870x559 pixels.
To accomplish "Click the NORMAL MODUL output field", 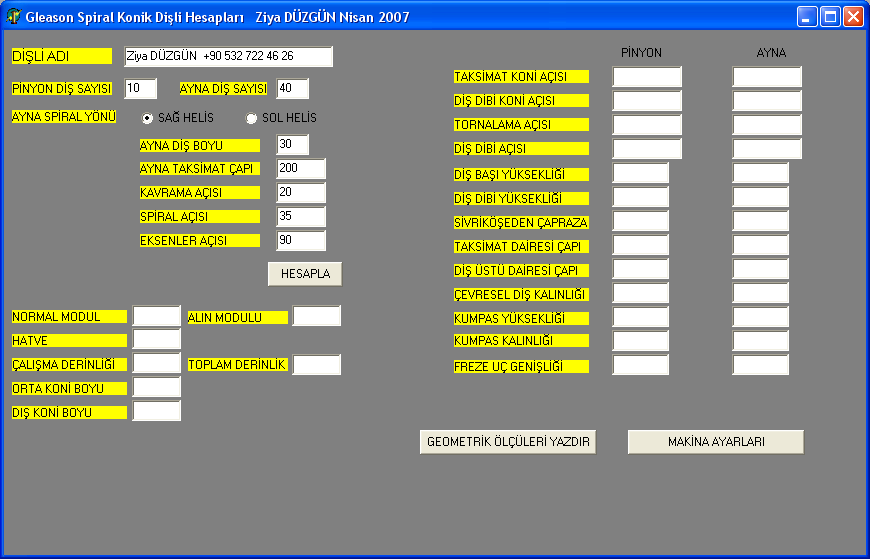I will click(x=157, y=317).
